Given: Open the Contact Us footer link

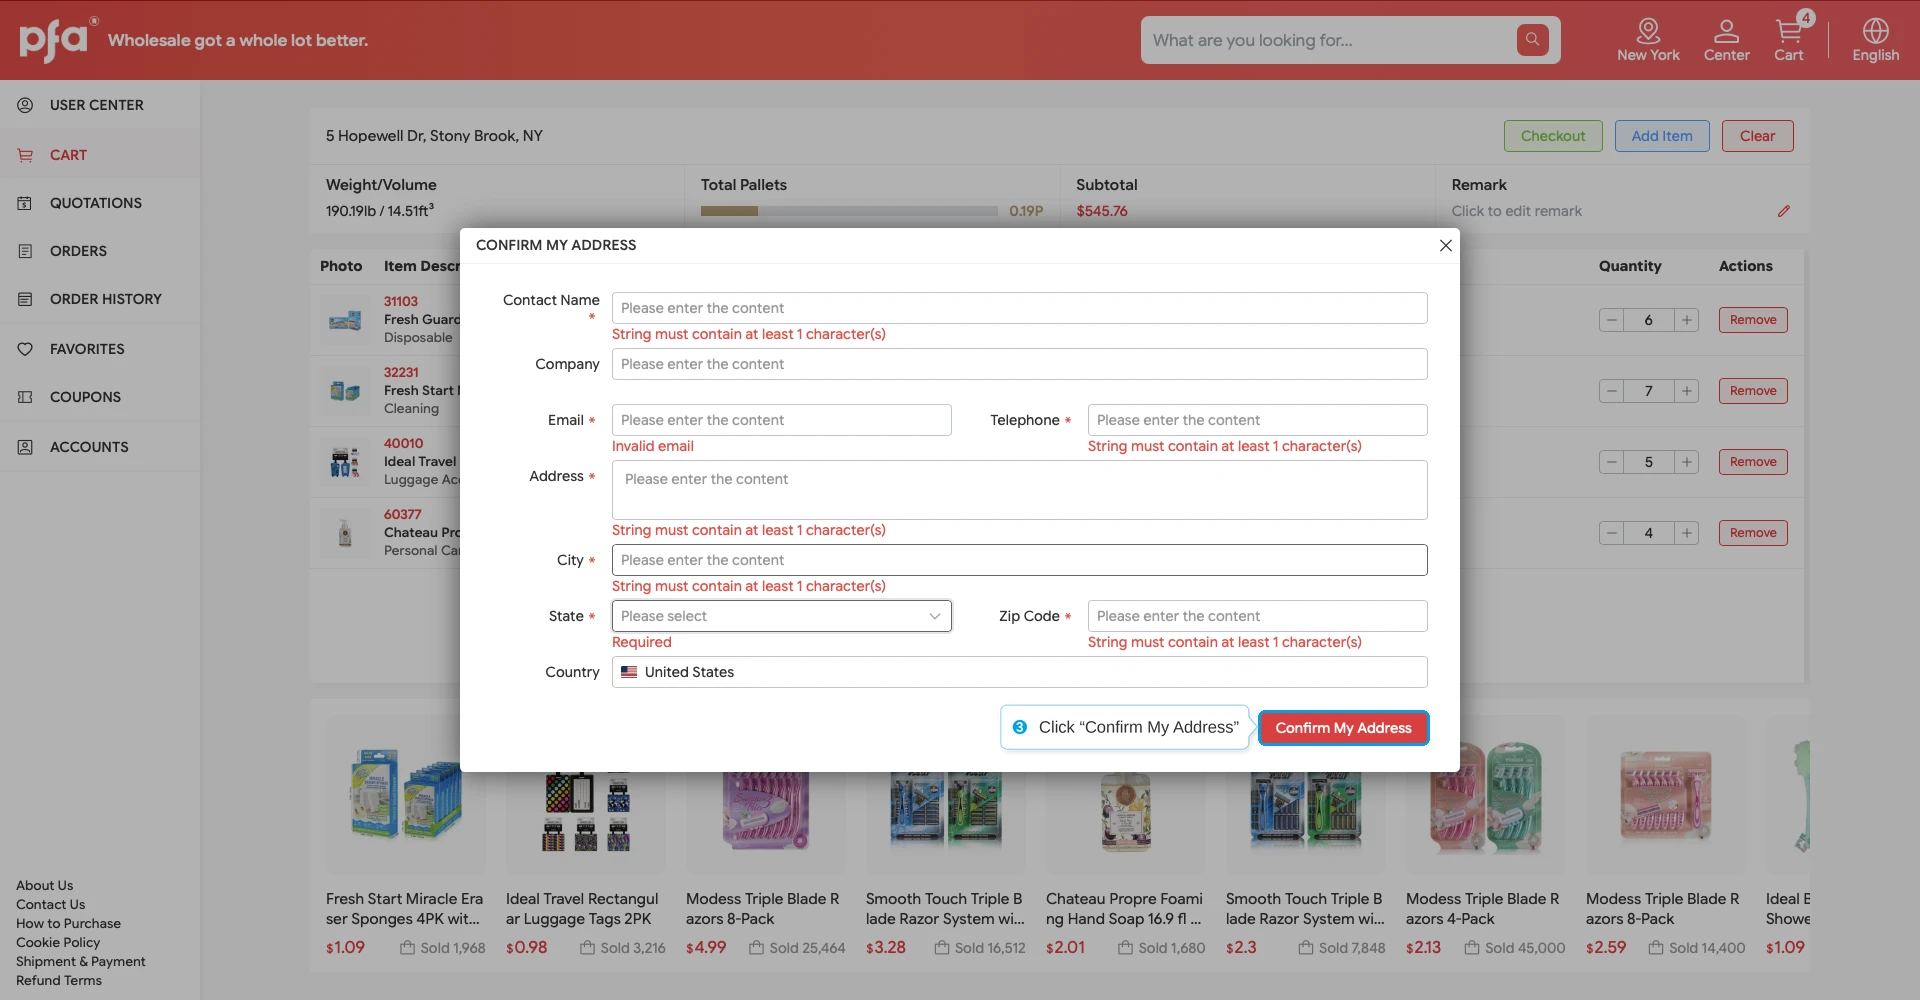Looking at the screenshot, I should tap(51, 905).
